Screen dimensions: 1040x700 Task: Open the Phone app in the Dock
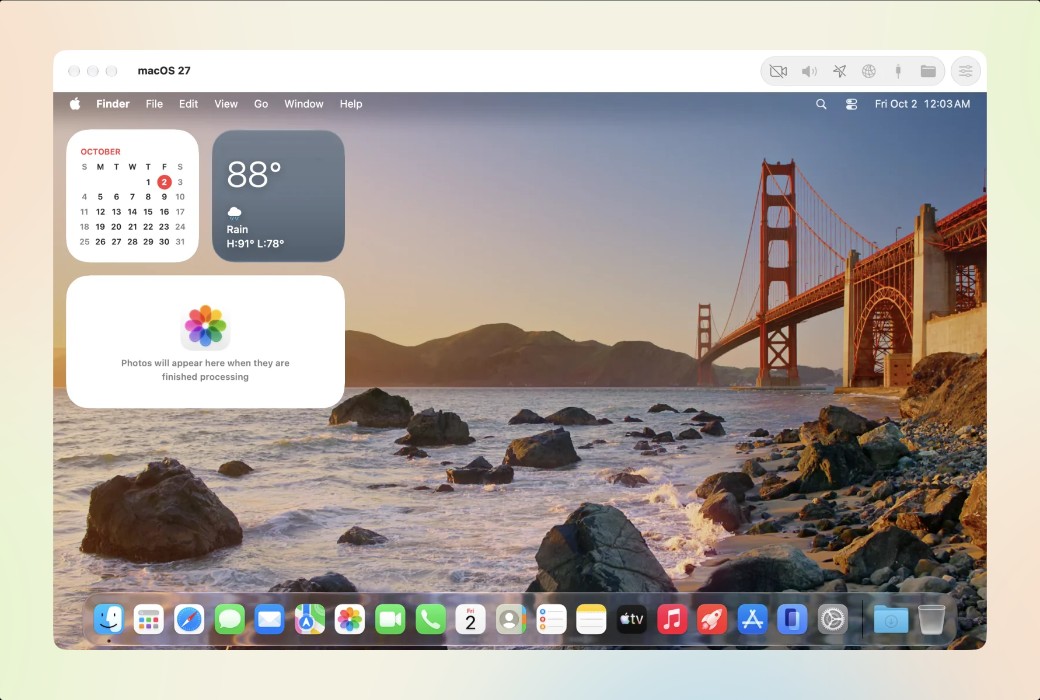[430, 620]
